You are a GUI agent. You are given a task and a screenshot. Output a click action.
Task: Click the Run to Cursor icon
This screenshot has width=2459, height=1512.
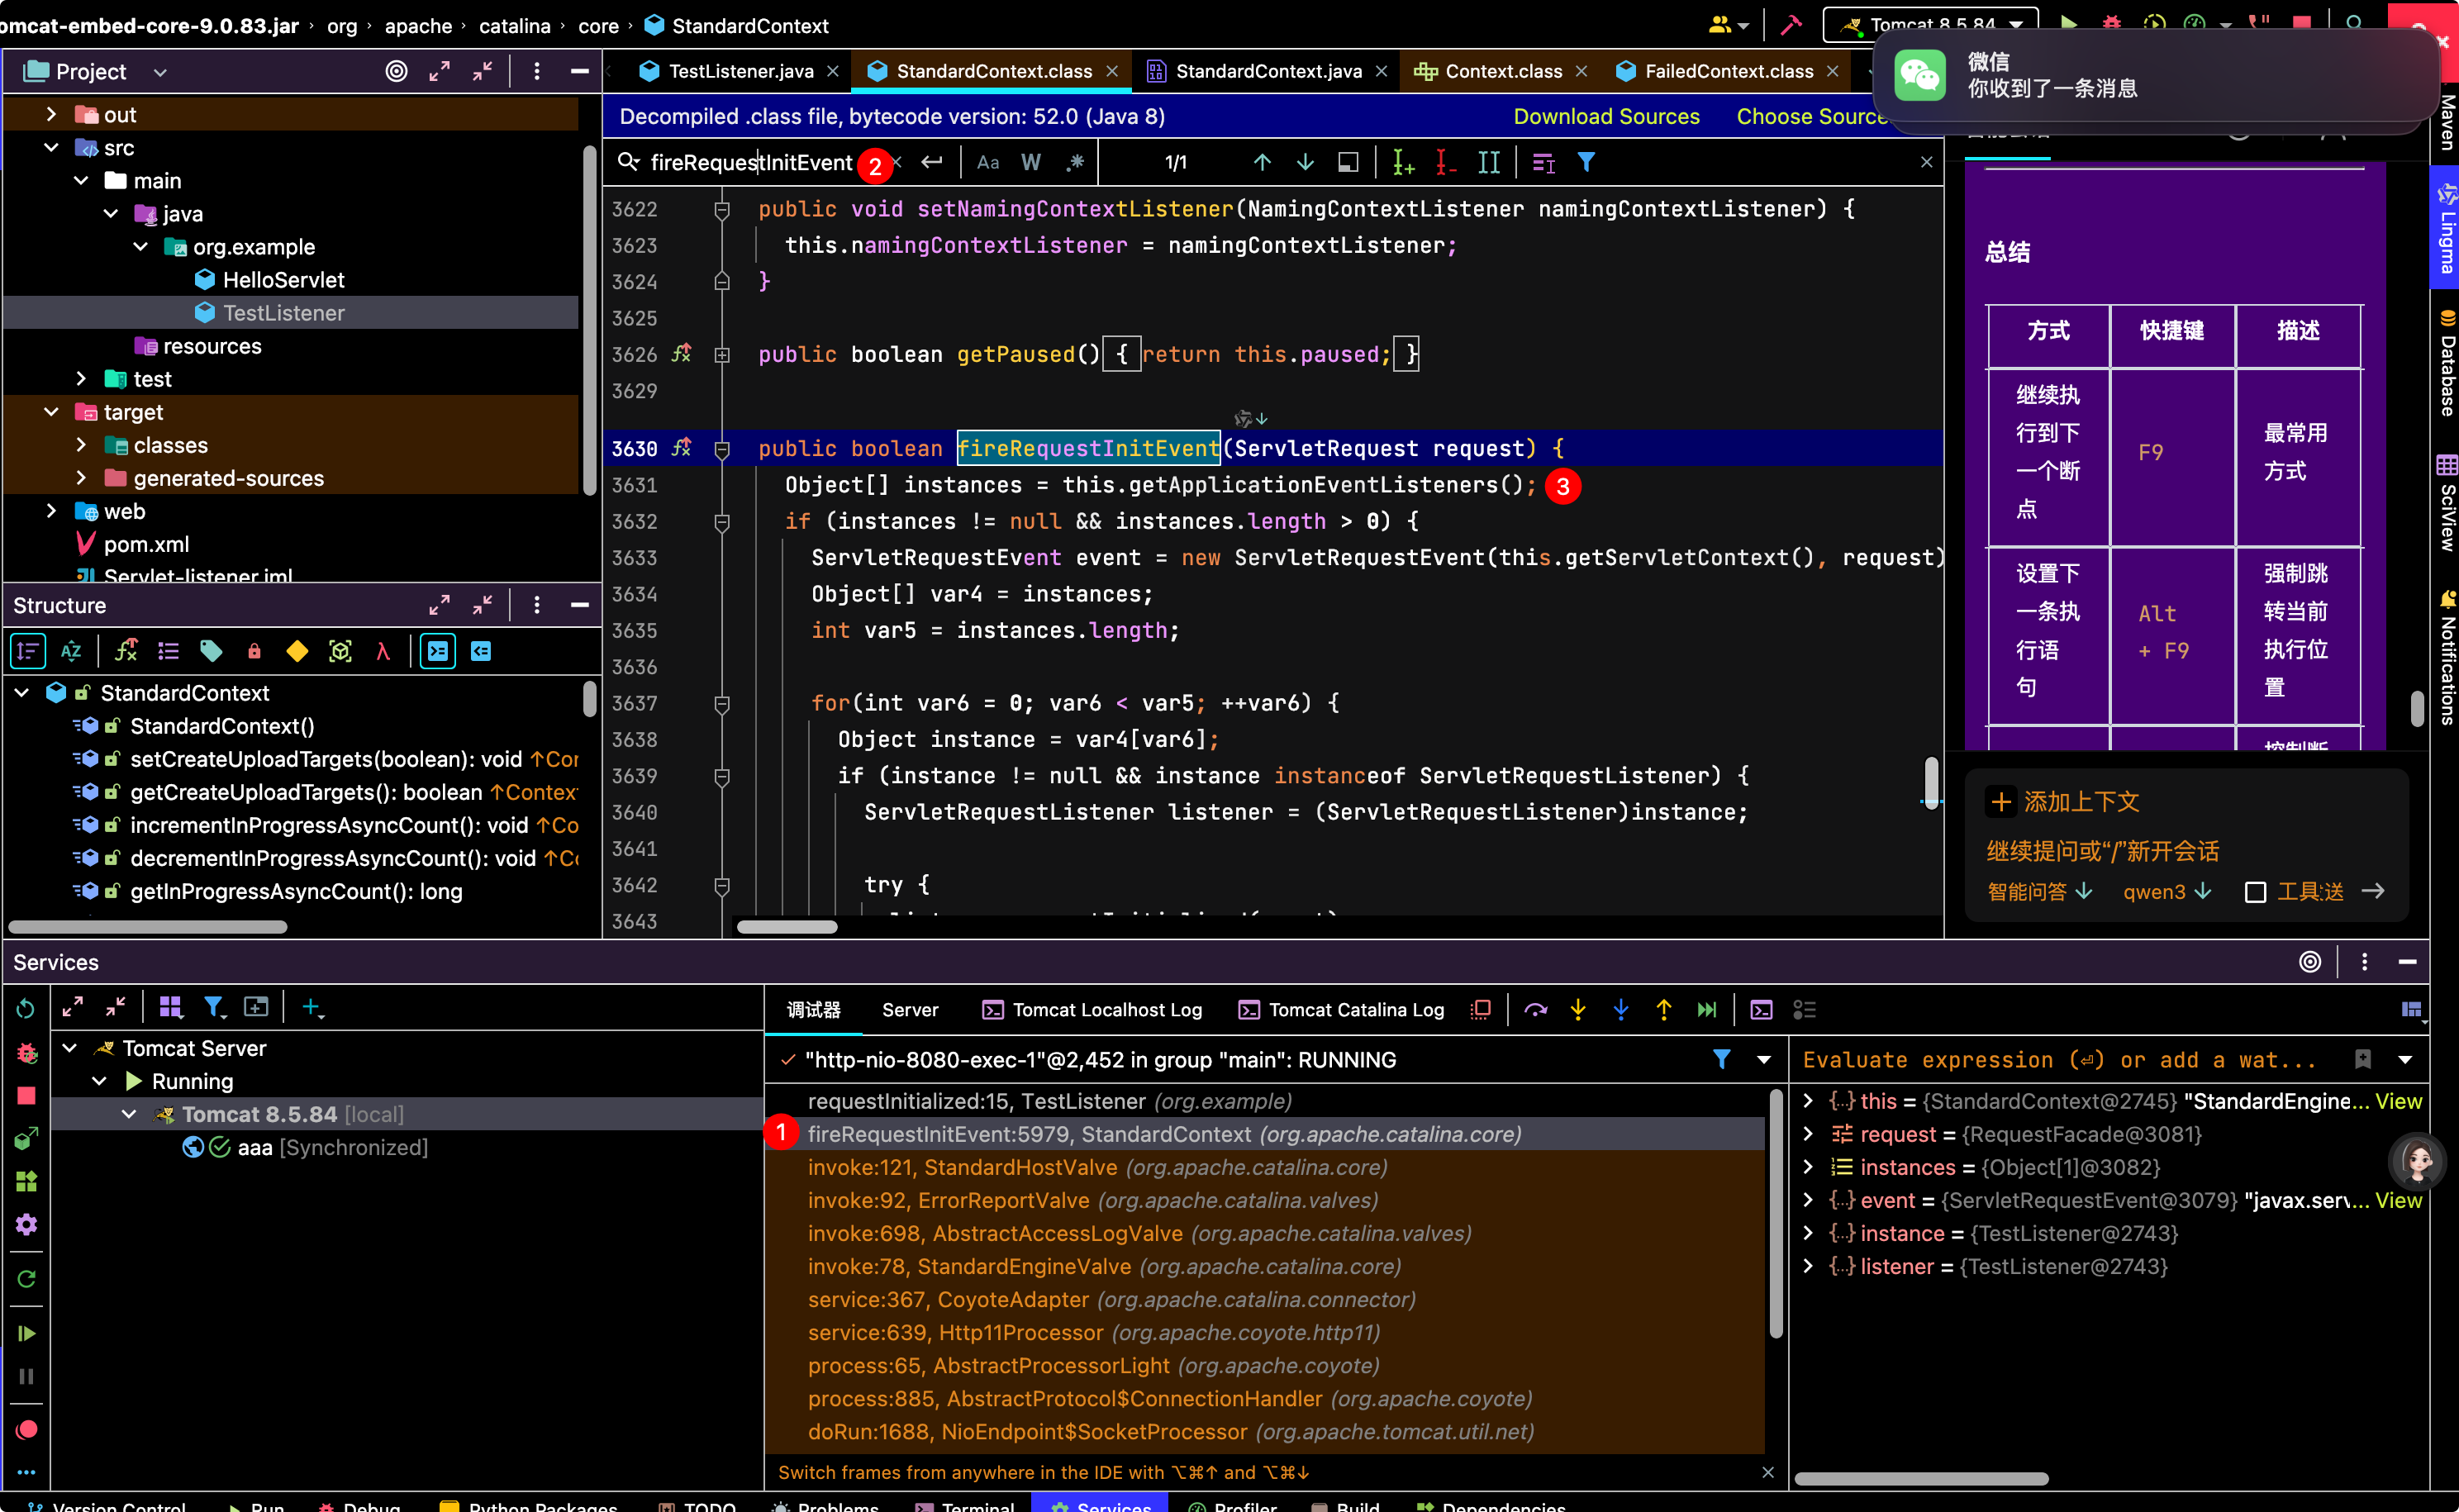(1707, 1010)
